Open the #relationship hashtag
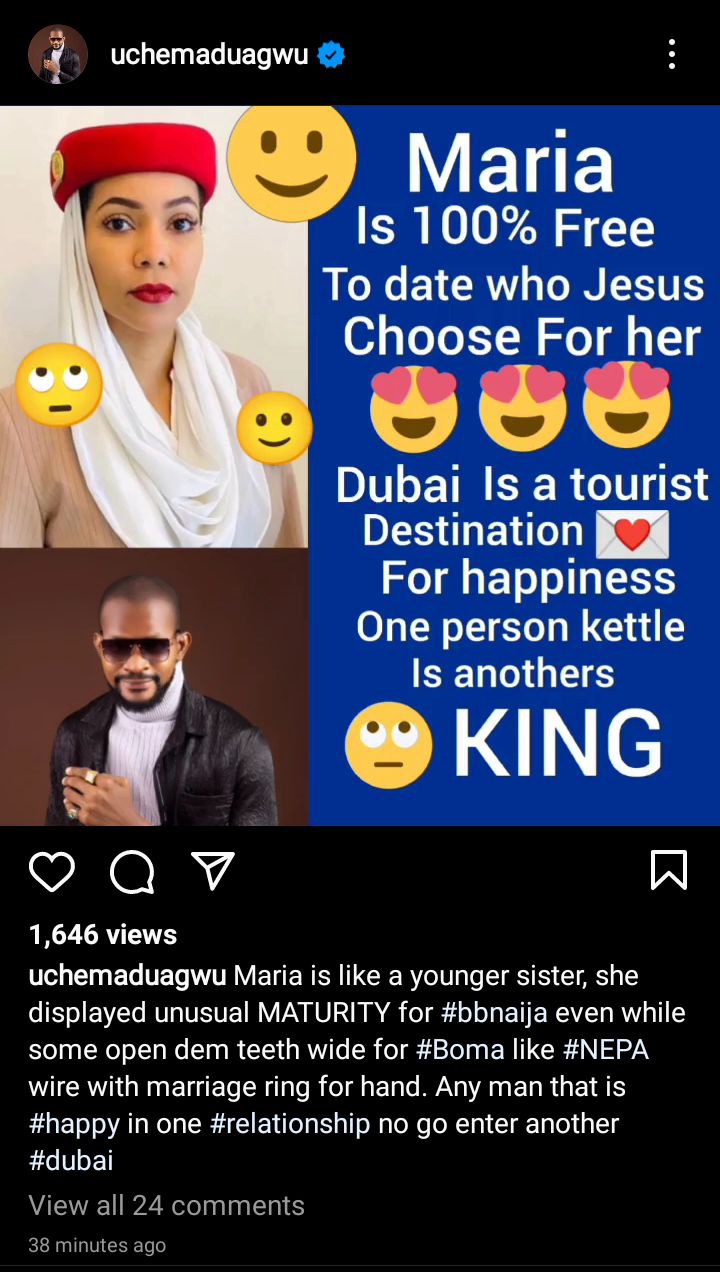 [290, 1123]
